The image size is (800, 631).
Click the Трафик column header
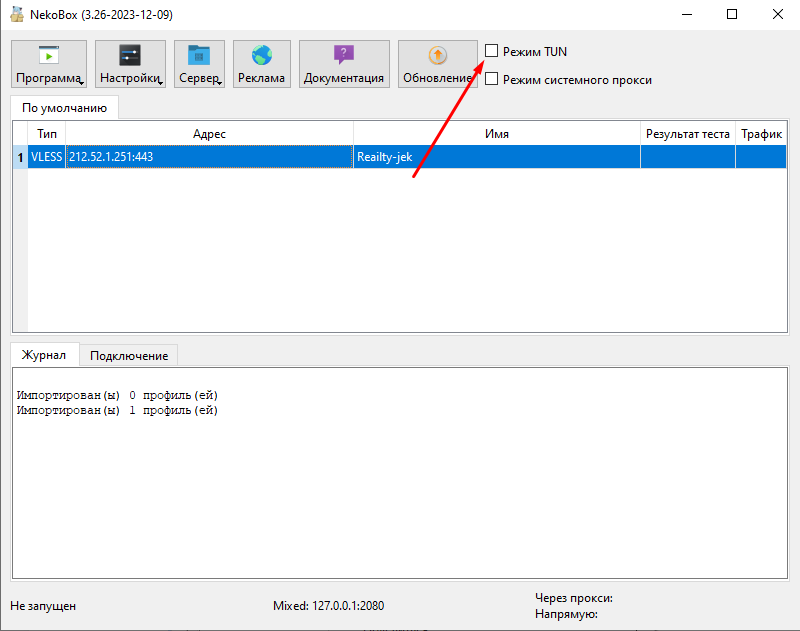pos(761,133)
